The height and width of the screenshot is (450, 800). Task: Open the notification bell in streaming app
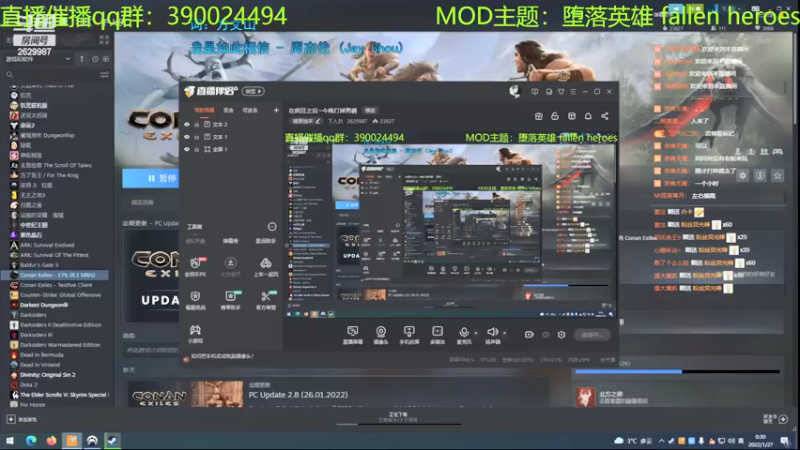[588, 116]
